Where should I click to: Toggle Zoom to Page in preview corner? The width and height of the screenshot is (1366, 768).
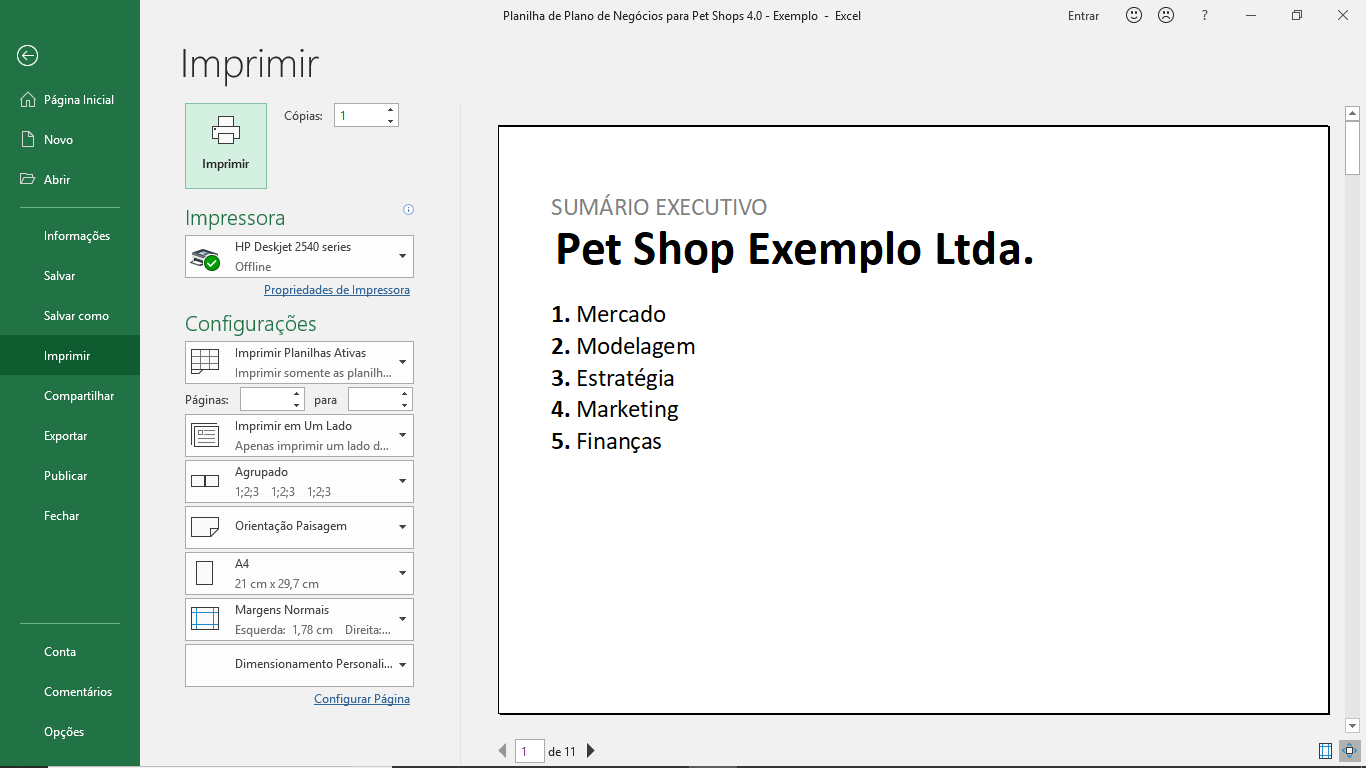tap(1349, 751)
